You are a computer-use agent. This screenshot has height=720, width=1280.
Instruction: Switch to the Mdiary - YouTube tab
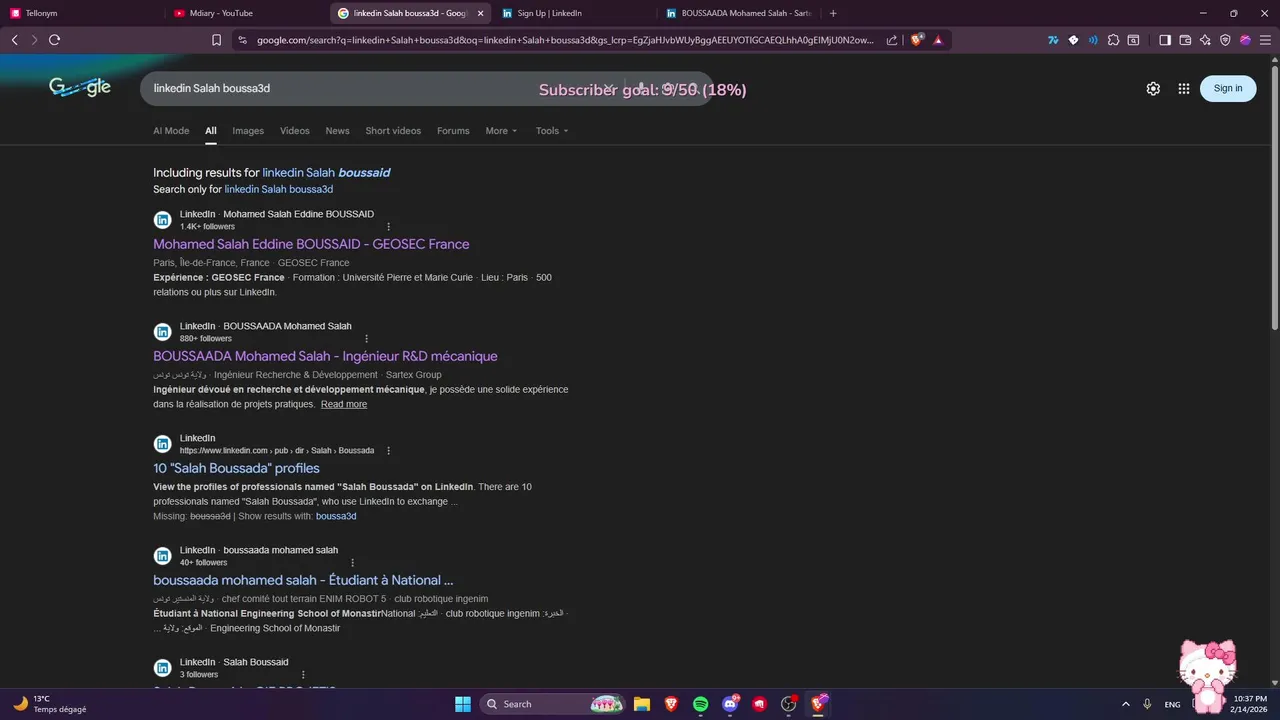click(x=245, y=13)
